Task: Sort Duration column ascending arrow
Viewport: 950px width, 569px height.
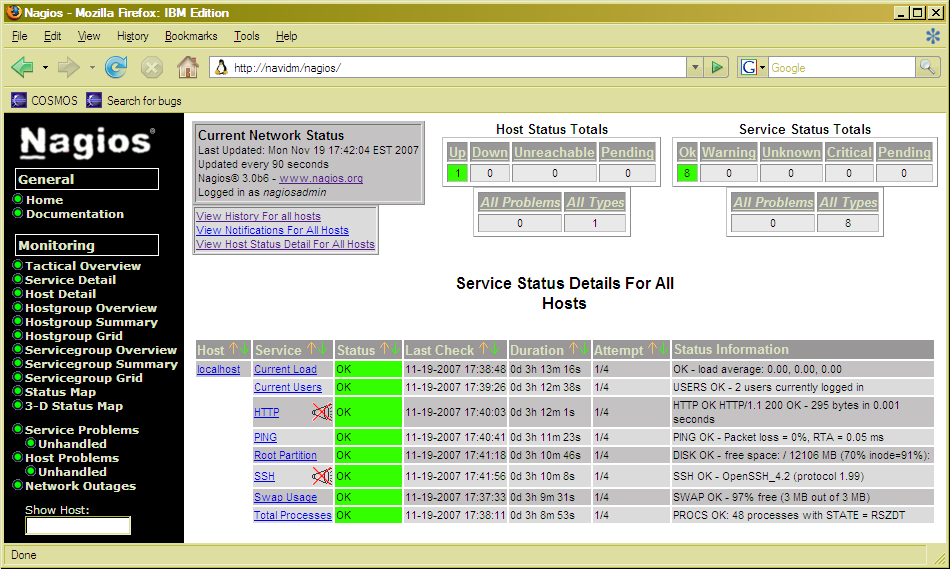Action: click(573, 349)
